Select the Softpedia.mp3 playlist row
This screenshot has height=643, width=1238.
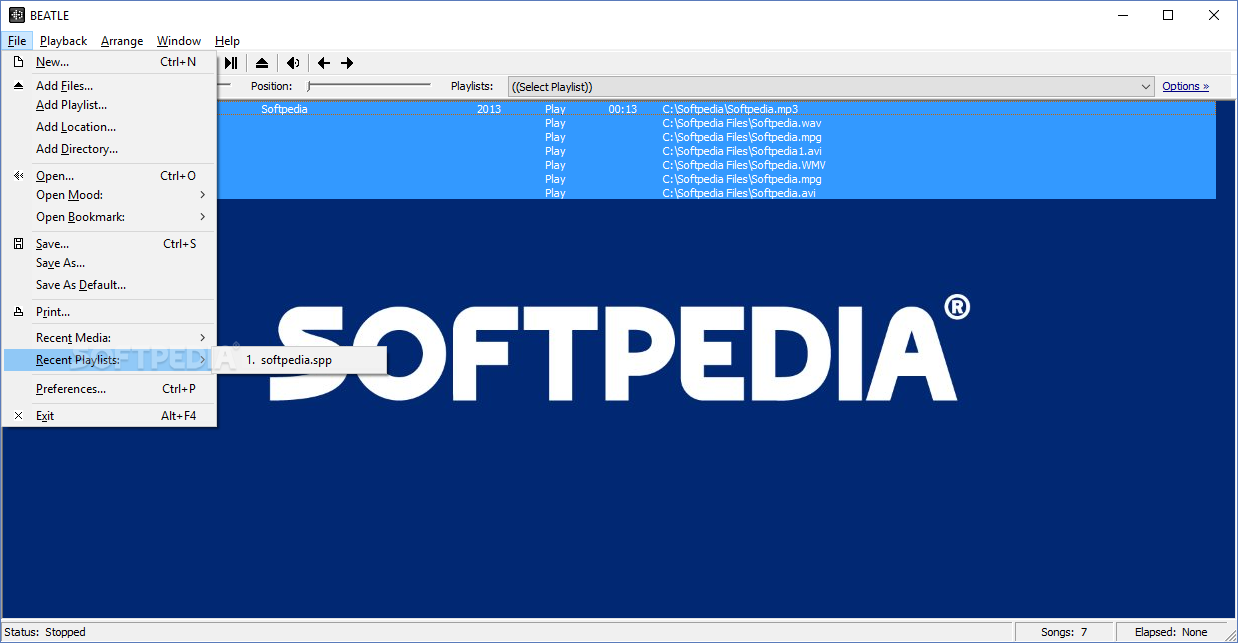[716, 109]
